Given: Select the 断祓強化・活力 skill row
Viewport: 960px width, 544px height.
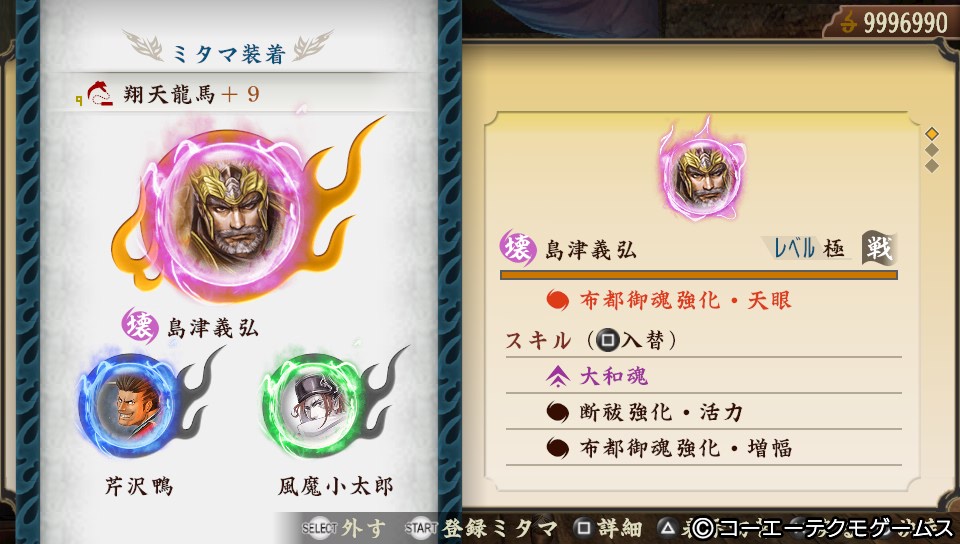Looking at the screenshot, I should [x=703, y=412].
